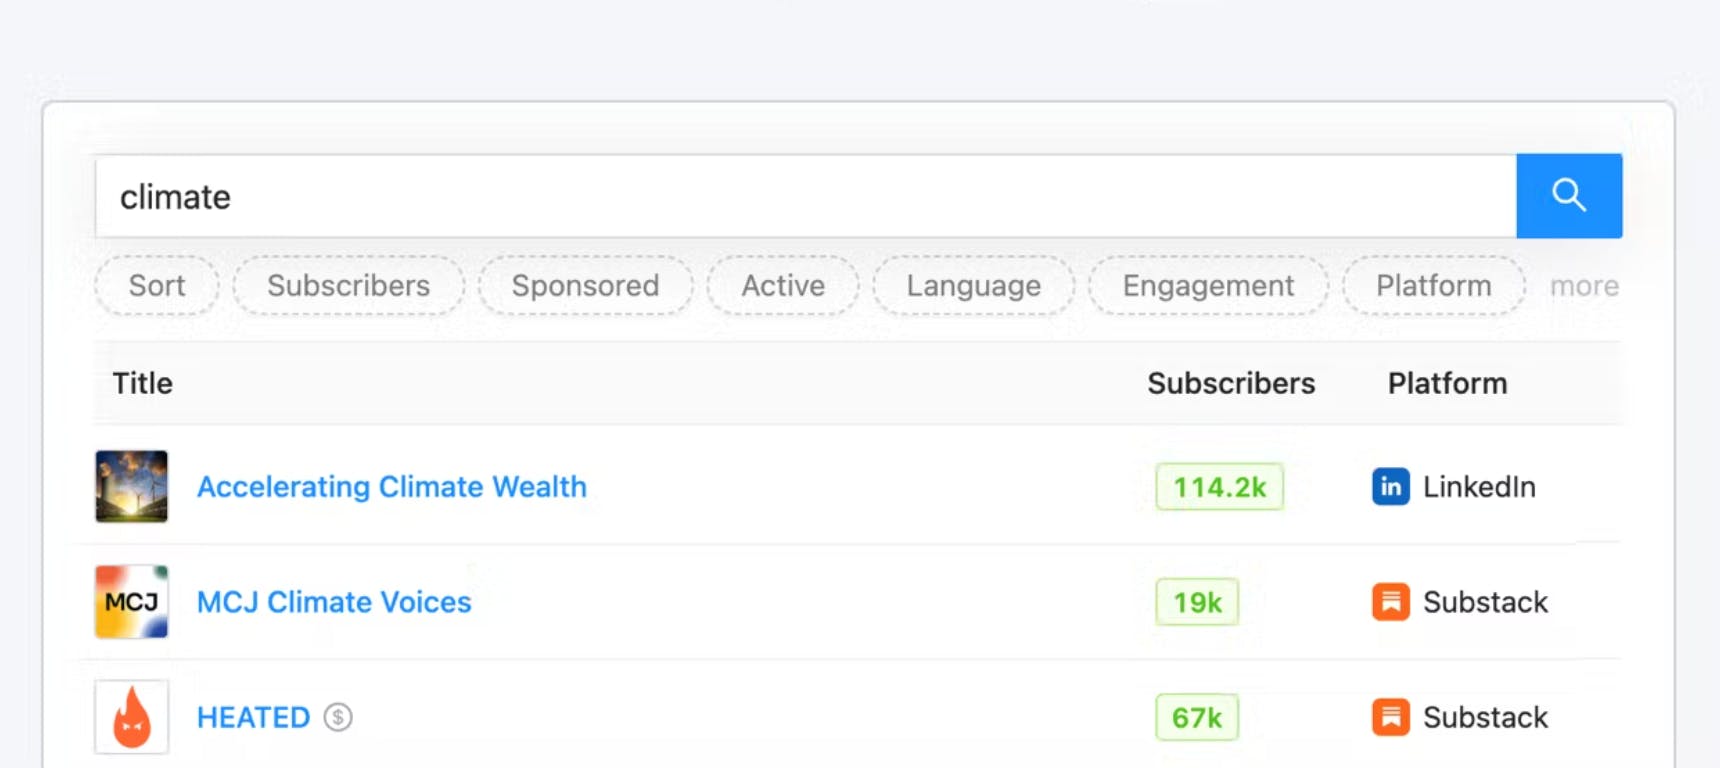Click the LinkedIn platform icon
1720x768 pixels.
click(1390, 487)
